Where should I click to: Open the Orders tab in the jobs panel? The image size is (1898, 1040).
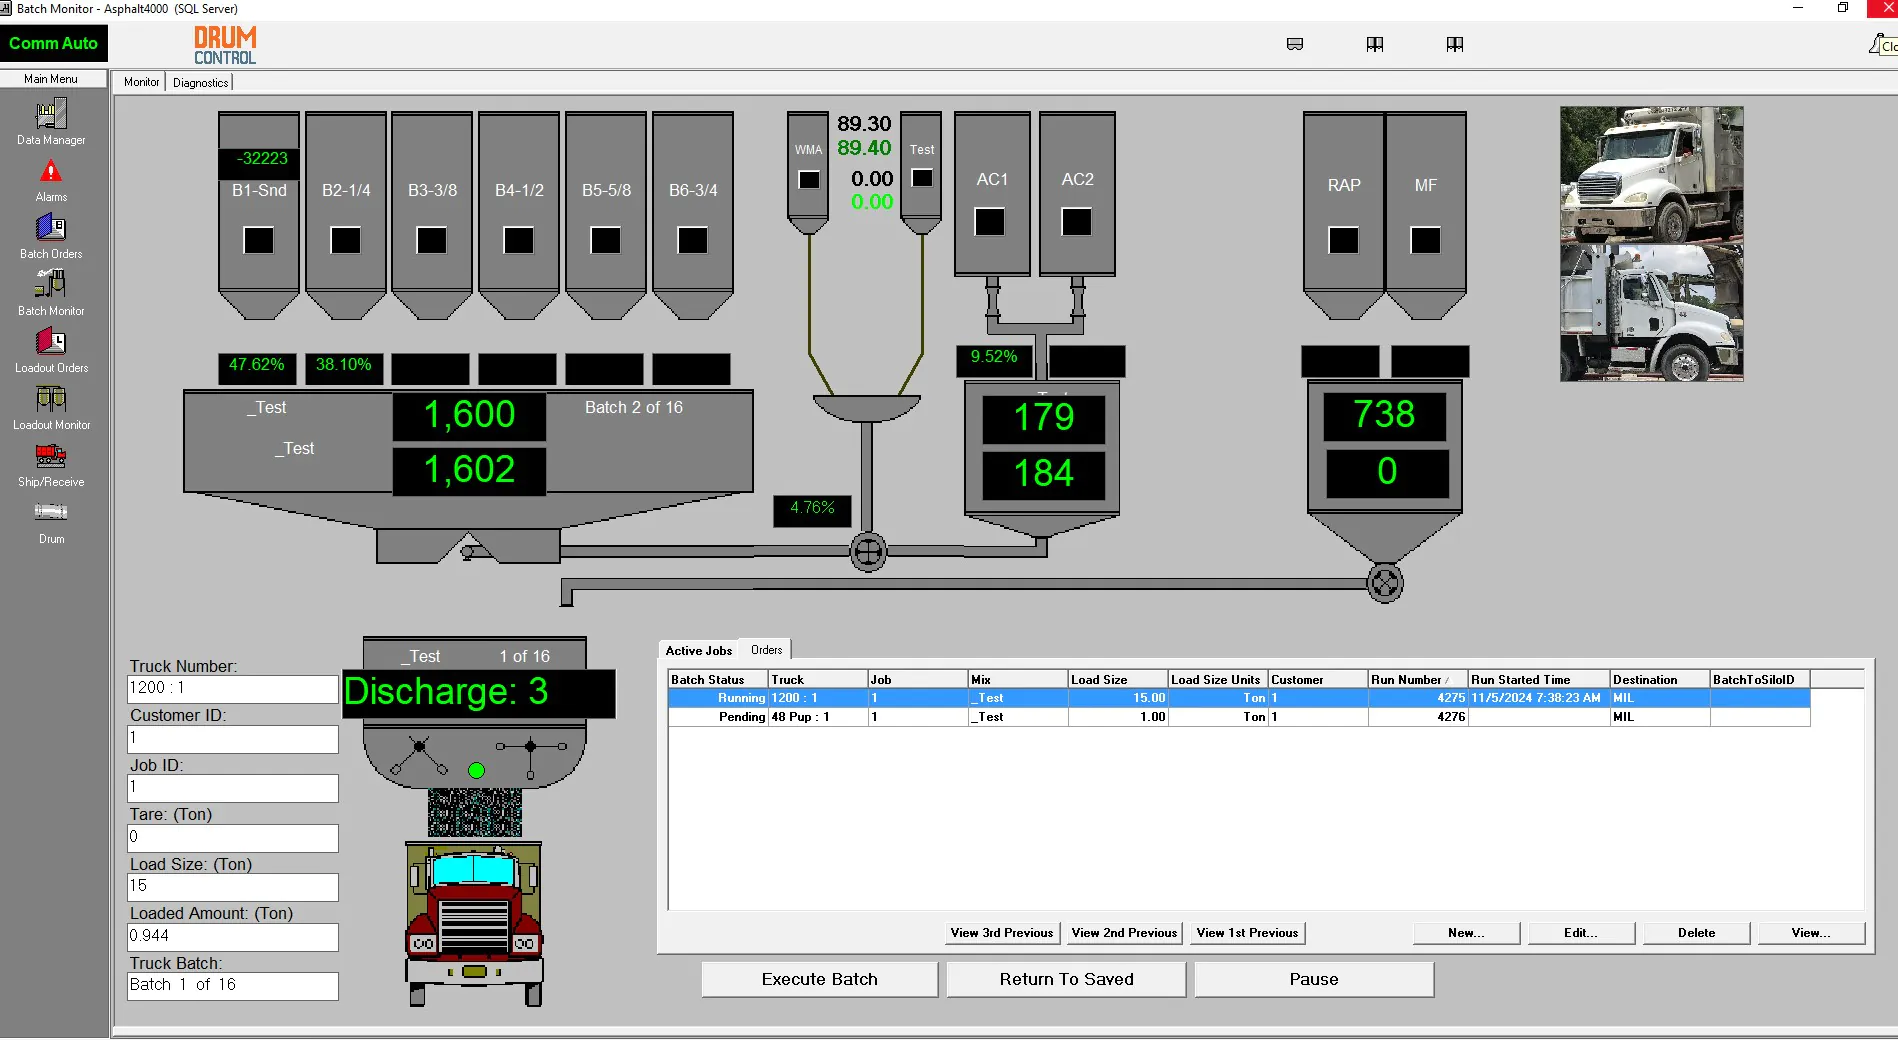point(765,649)
